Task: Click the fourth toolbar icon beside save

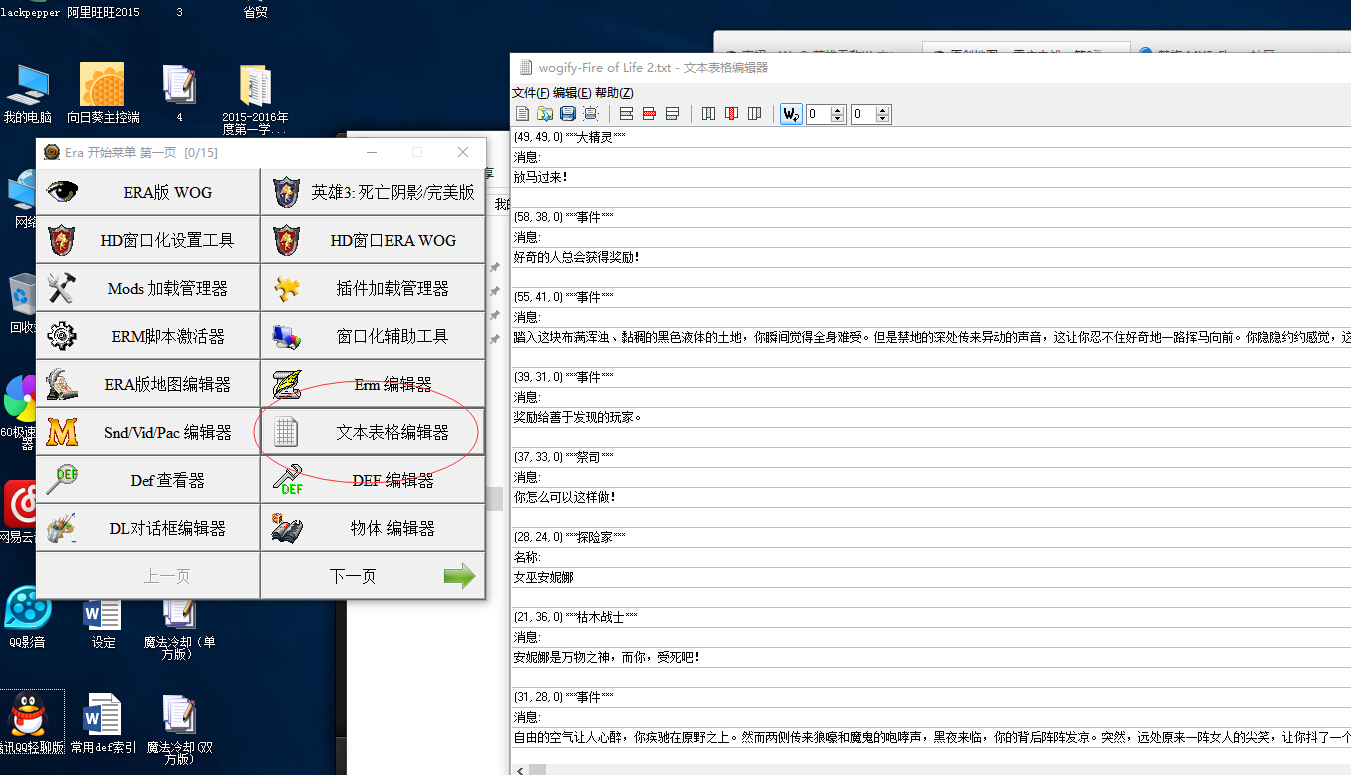Action: [x=591, y=114]
